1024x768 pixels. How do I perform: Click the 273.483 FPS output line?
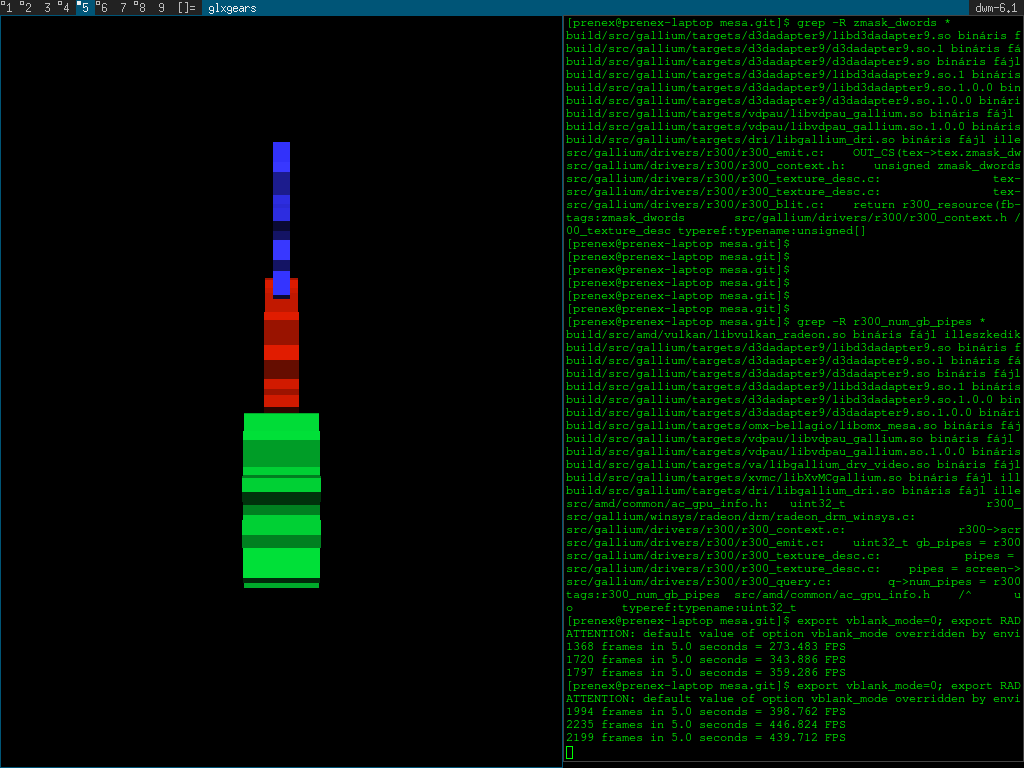click(705, 647)
